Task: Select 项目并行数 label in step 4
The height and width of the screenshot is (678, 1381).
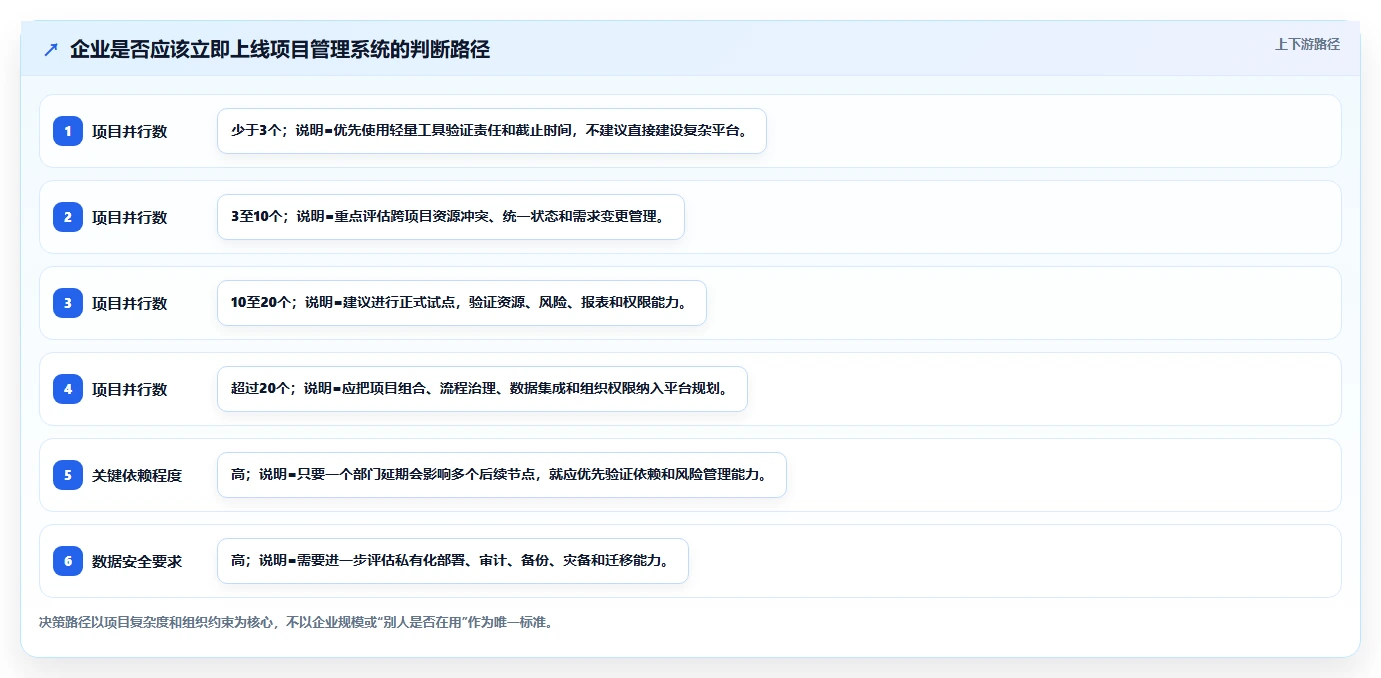Action: (x=130, y=389)
